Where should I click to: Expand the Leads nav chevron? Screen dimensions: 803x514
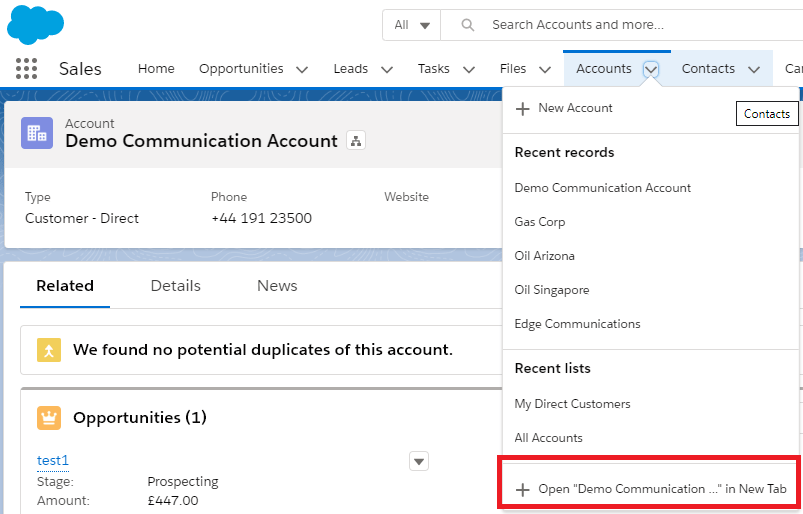(387, 70)
